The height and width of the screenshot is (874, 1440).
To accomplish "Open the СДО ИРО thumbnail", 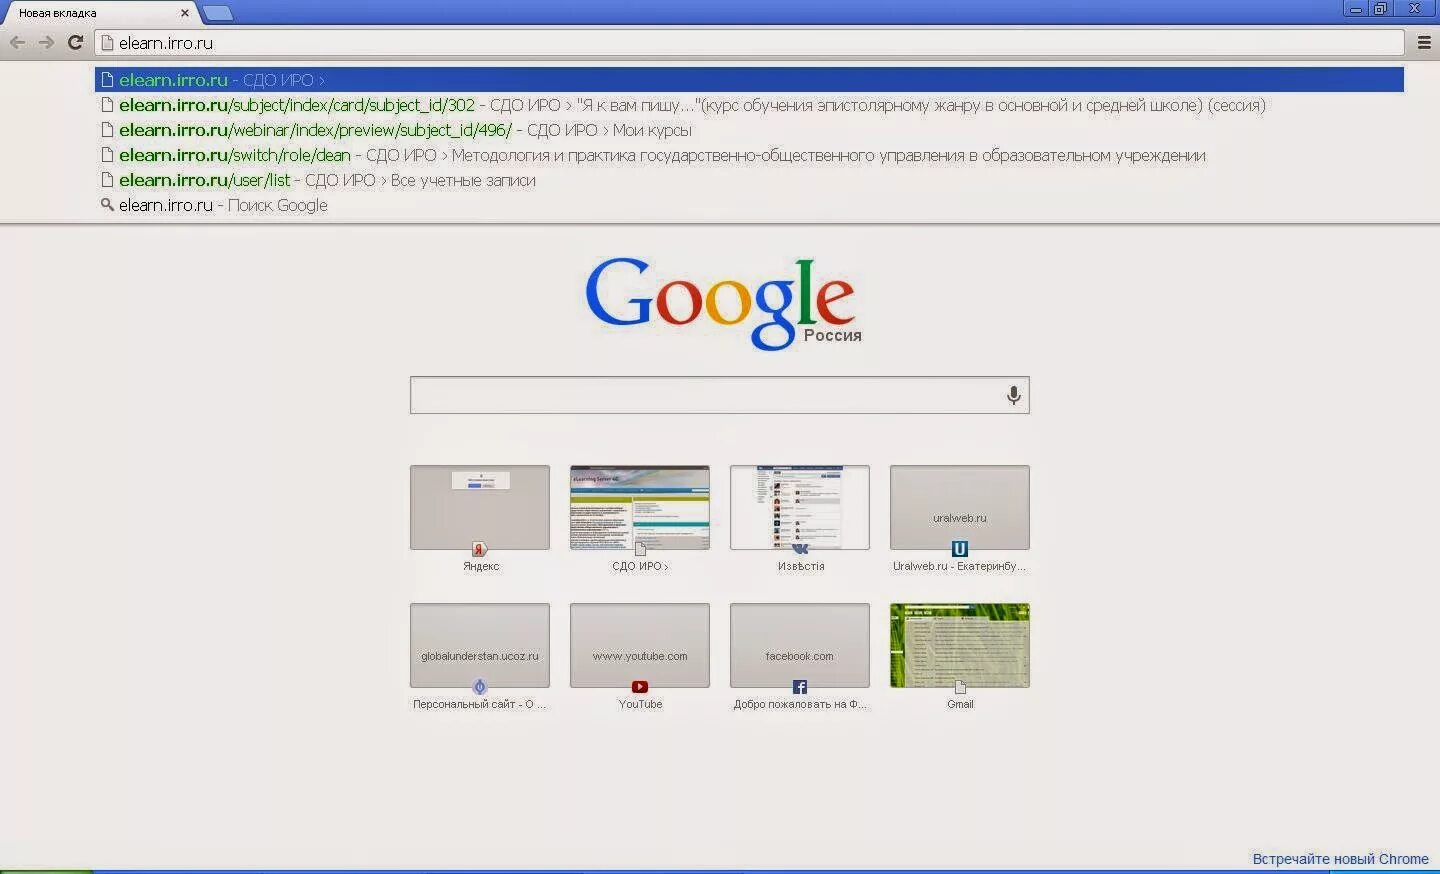I will coord(640,507).
